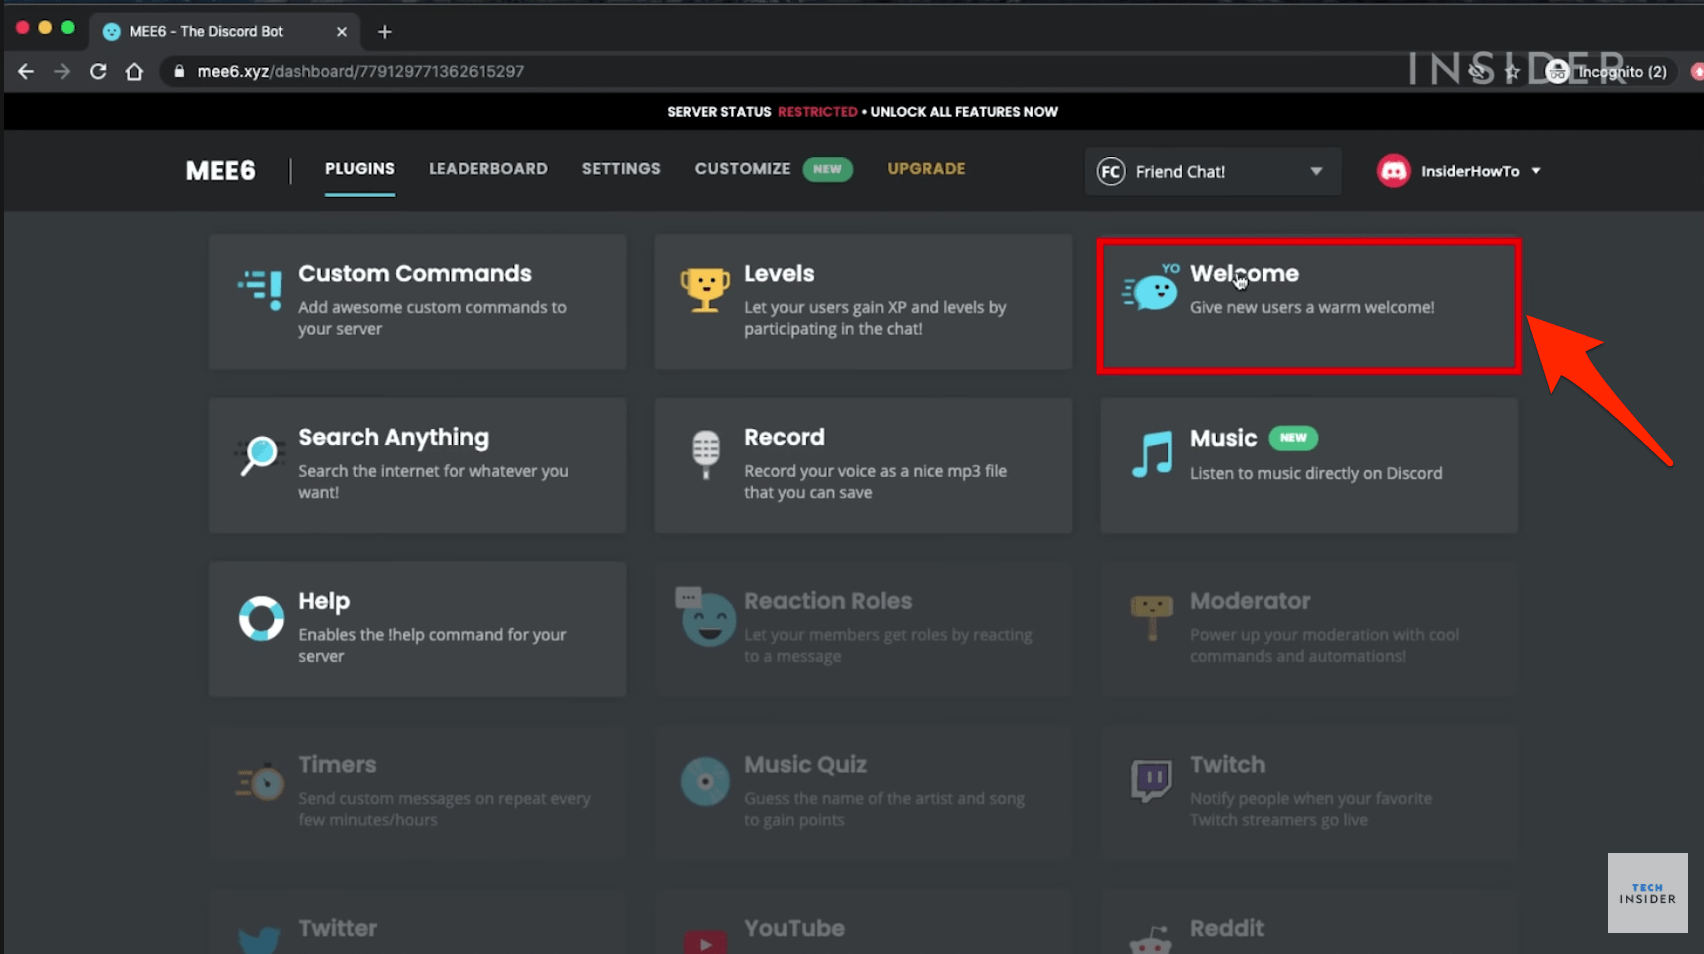1704x954 pixels.
Task: Click the Levels trophy icon
Action: pyautogui.click(x=705, y=289)
